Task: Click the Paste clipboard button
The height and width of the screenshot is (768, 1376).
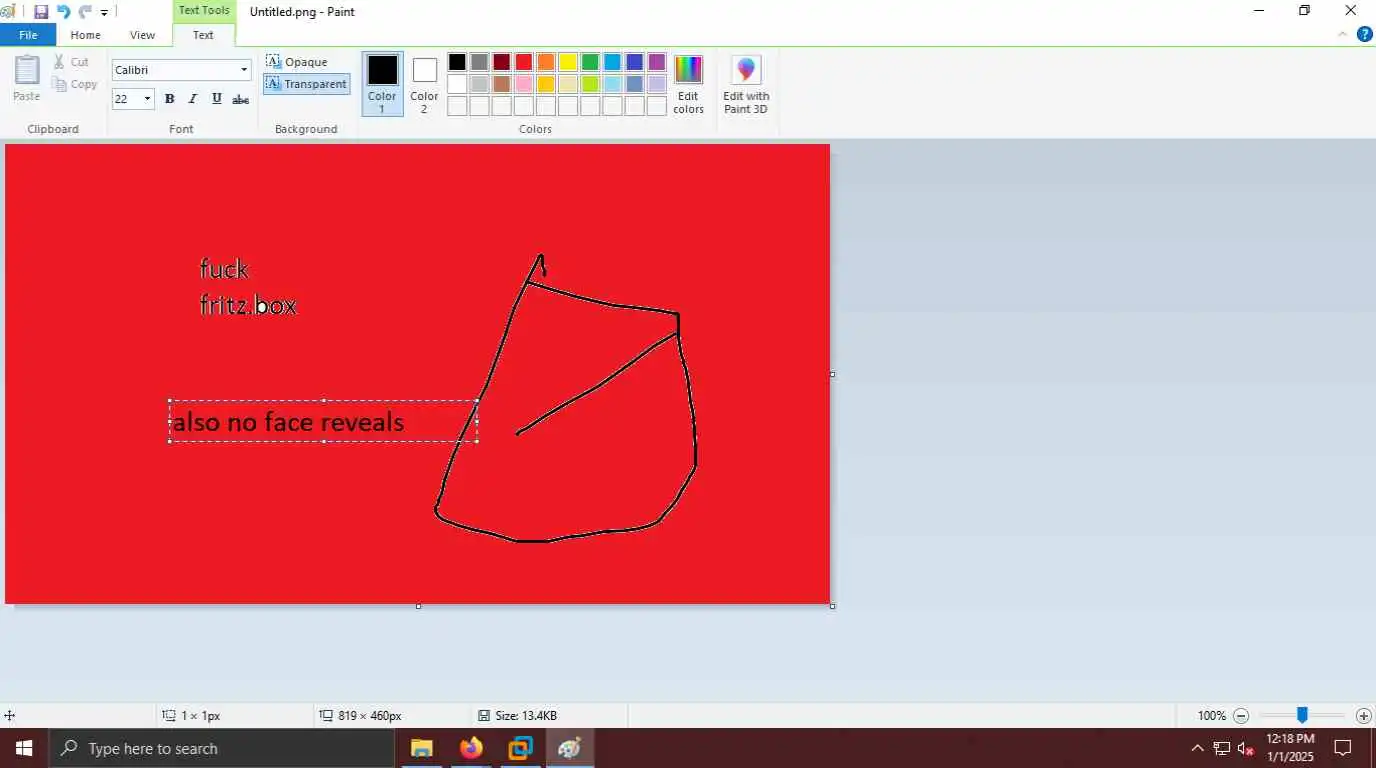Action: tap(27, 79)
